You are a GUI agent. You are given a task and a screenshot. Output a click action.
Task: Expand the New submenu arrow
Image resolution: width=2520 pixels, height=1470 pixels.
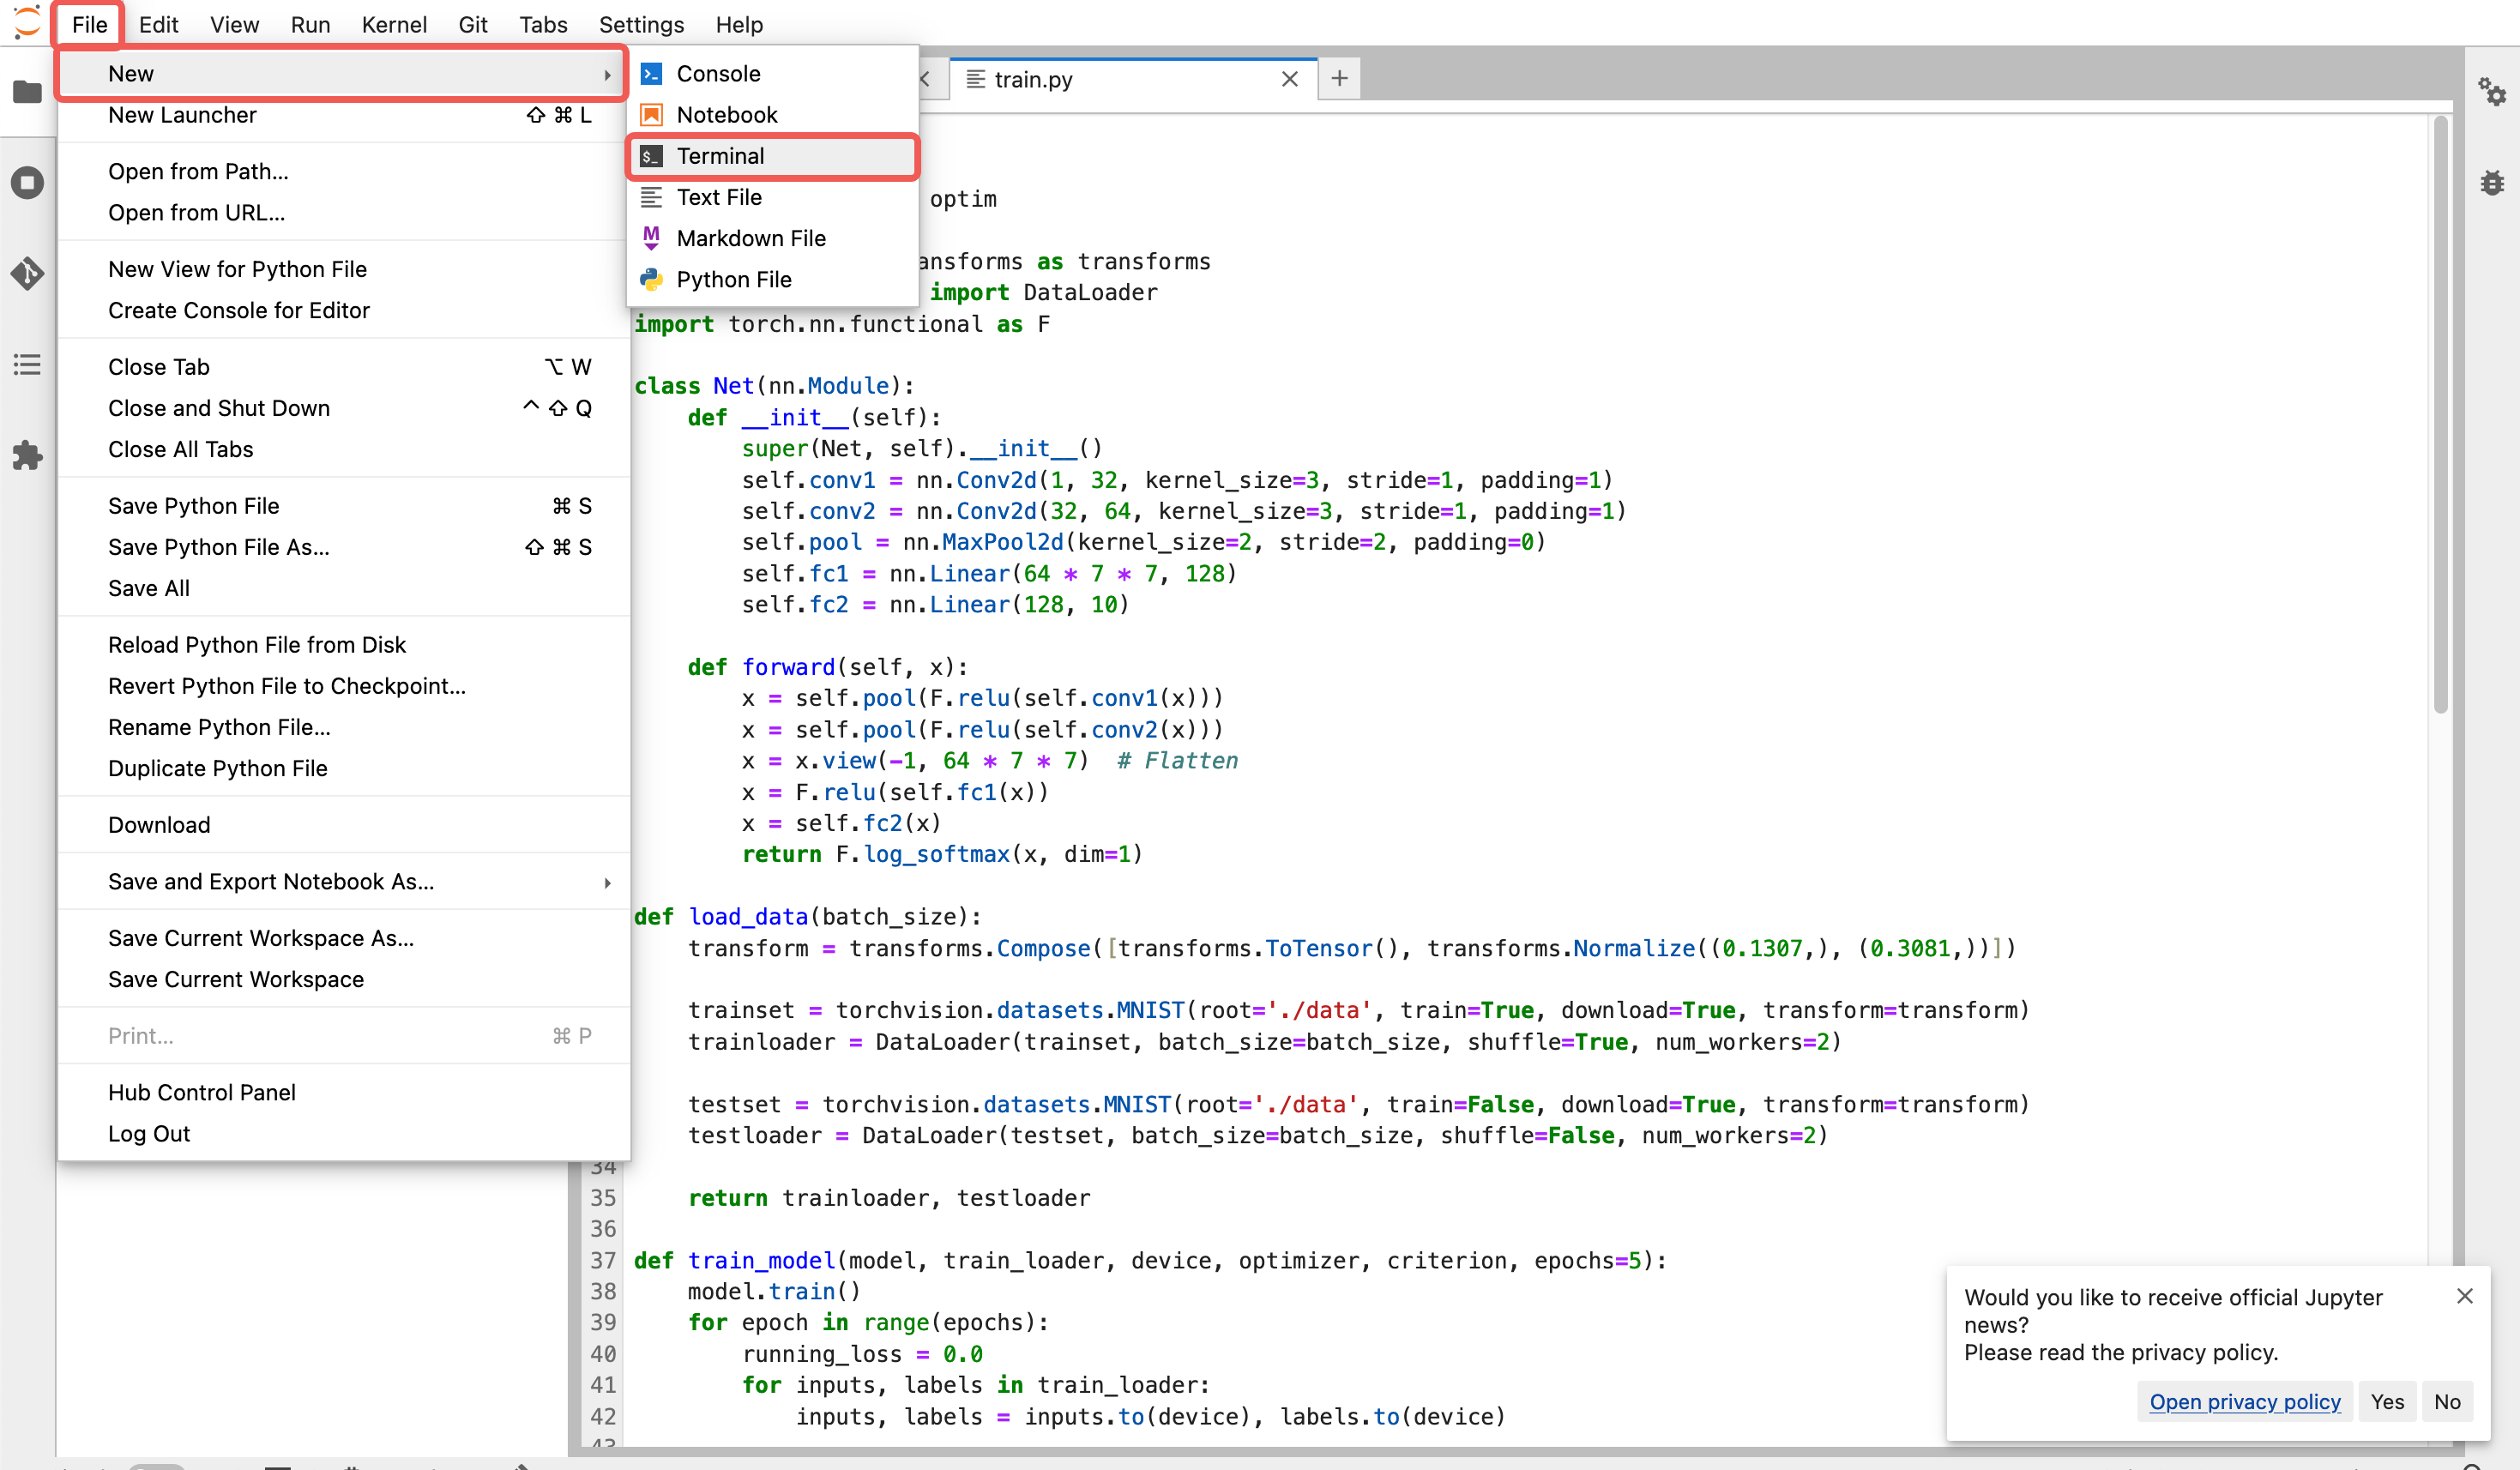[x=607, y=74]
